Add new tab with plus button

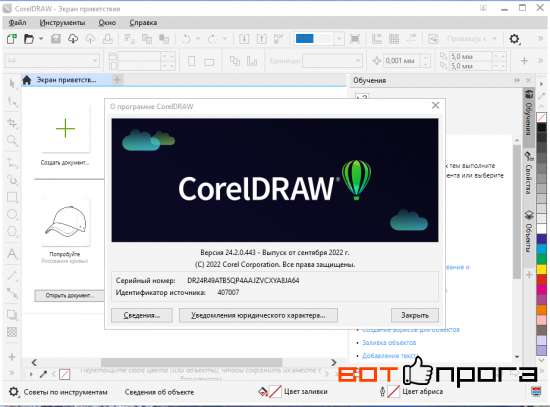click(117, 80)
